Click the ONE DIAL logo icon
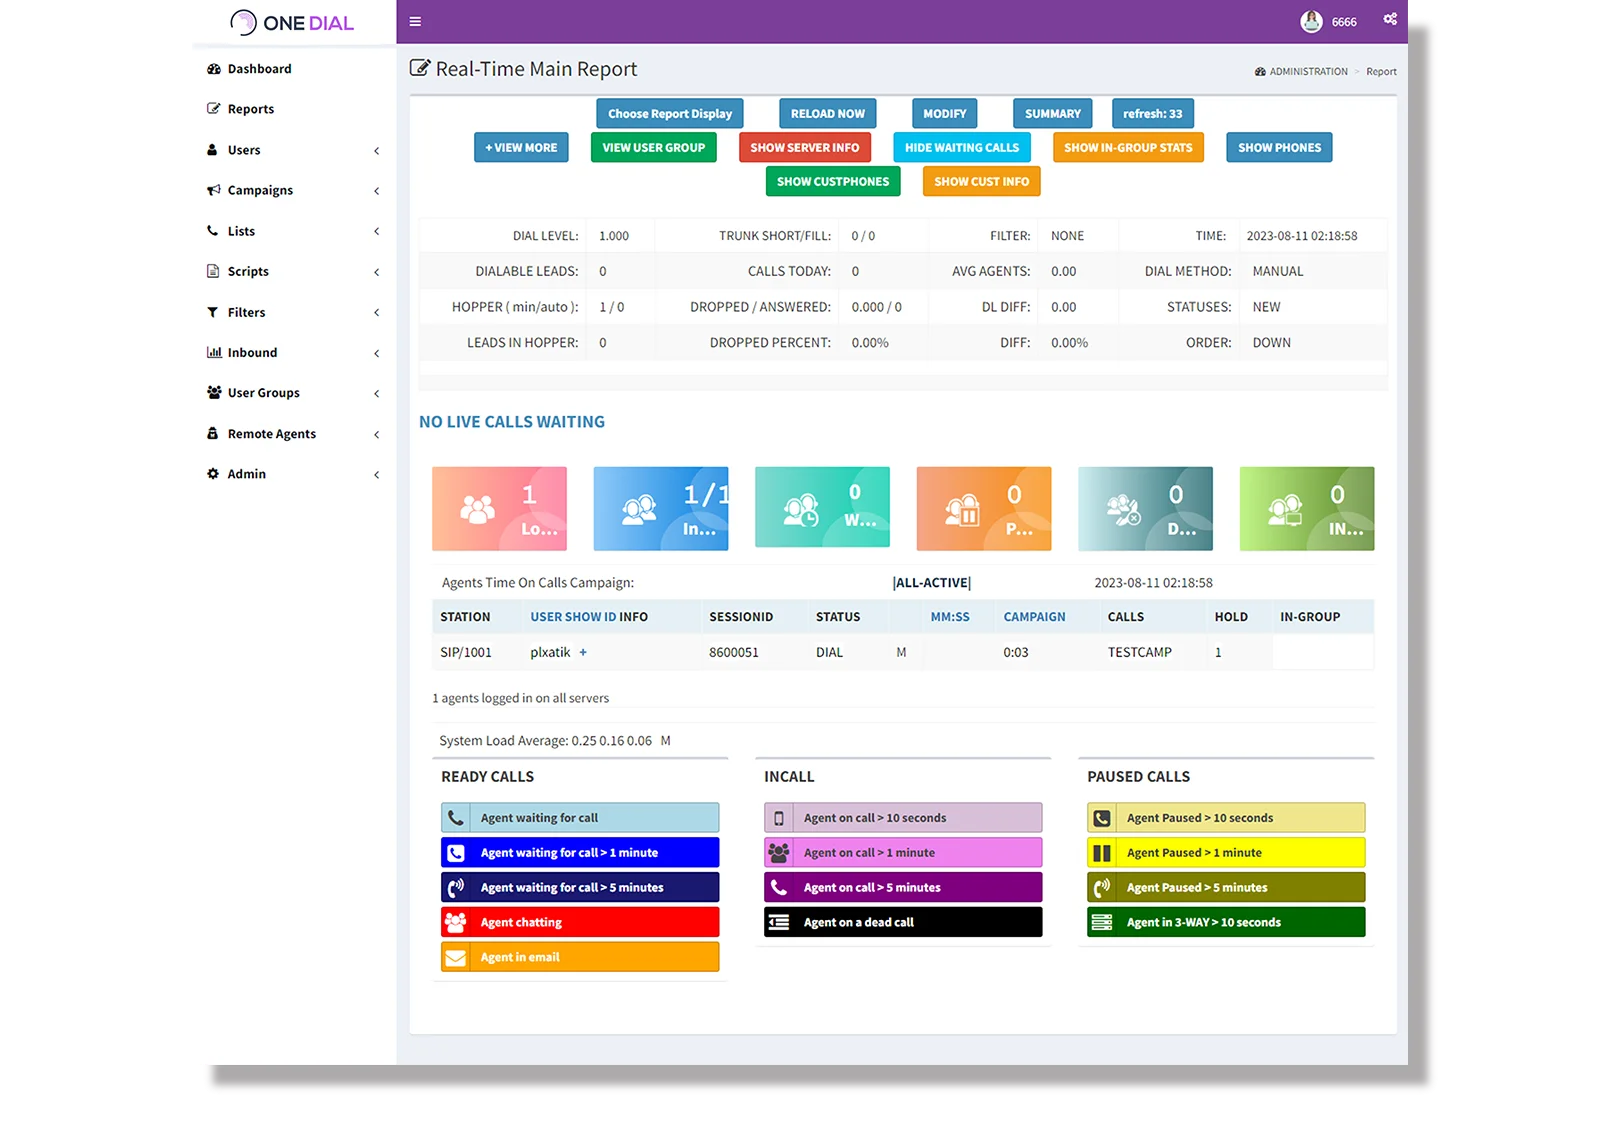This screenshot has height=1123, width=1600. (243, 21)
